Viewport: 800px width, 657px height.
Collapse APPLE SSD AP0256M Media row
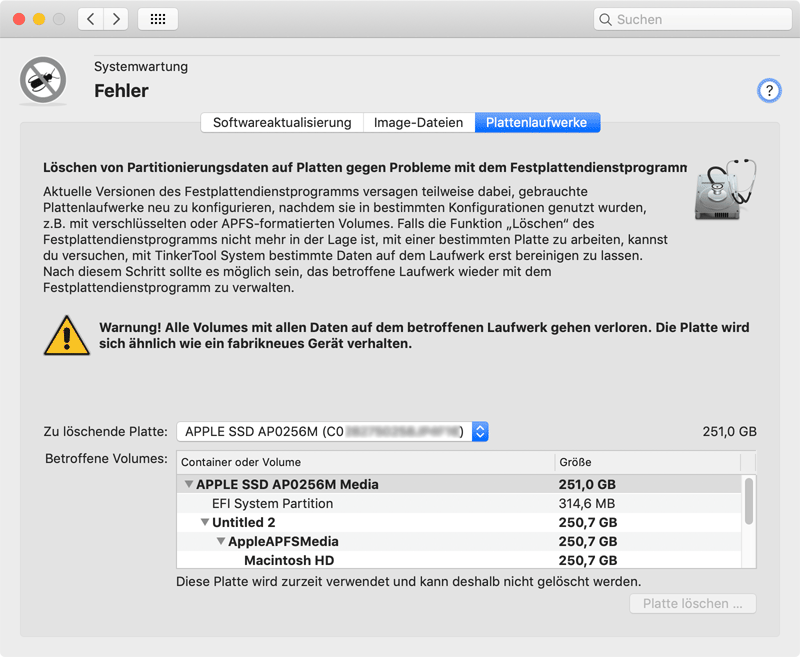pos(189,484)
